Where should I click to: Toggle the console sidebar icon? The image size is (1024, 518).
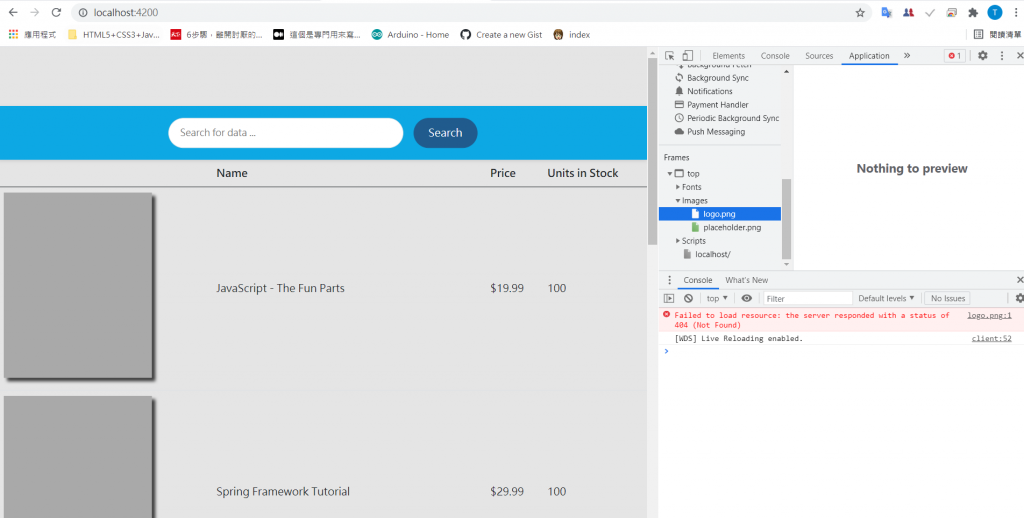pyautogui.click(x=669, y=299)
